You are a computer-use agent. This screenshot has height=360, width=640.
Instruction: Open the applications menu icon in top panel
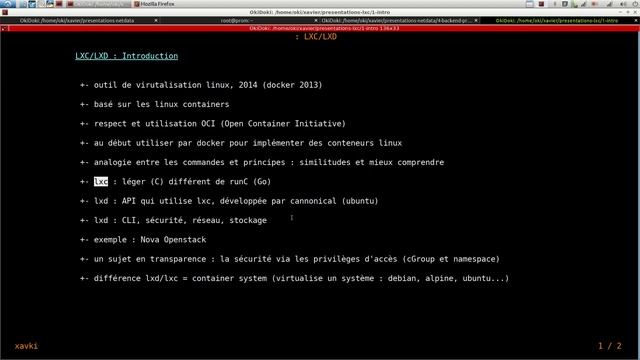[x=7, y=4]
